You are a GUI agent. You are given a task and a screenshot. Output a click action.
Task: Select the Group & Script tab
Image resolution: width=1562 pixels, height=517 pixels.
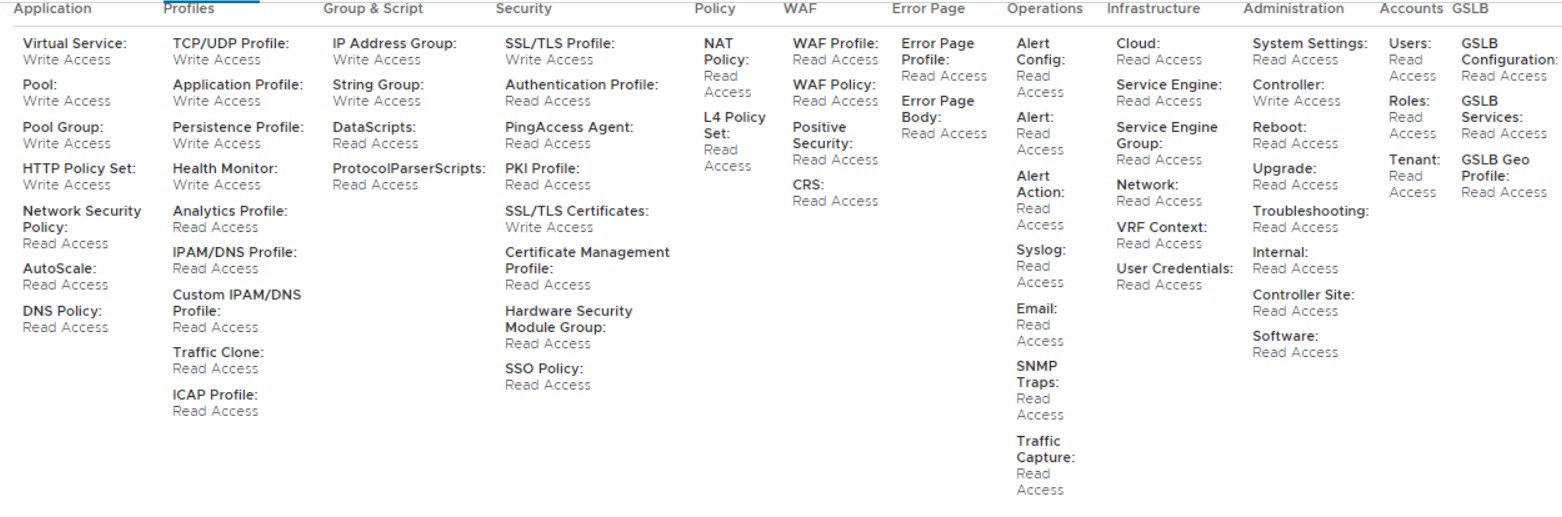(373, 9)
